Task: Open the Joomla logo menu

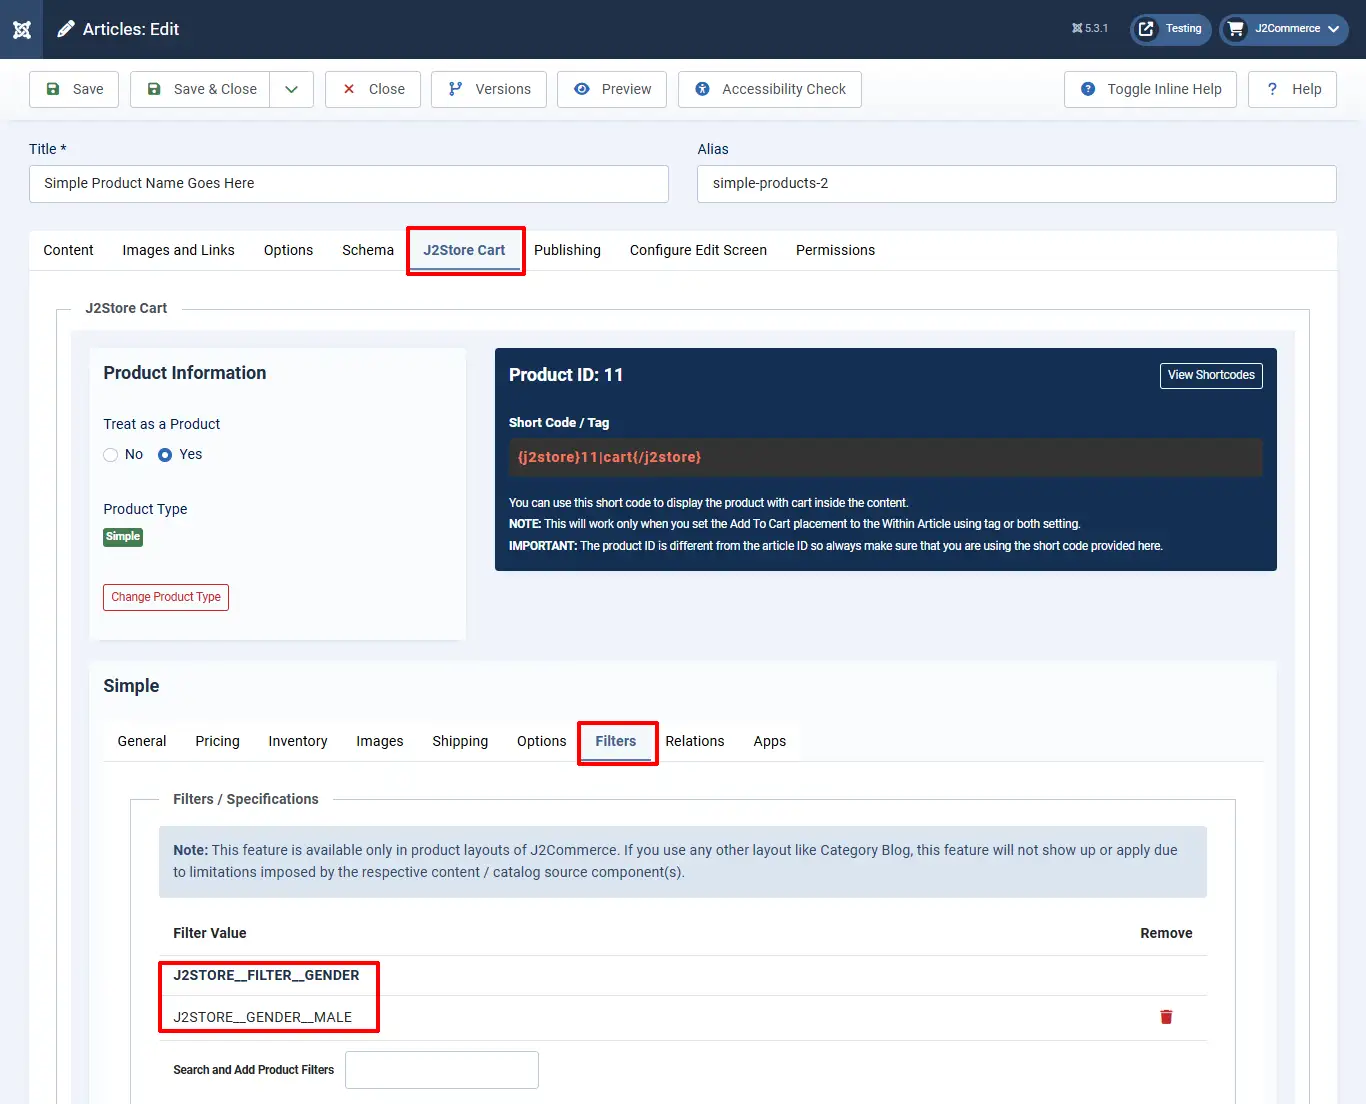Action: tap(22, 29)
